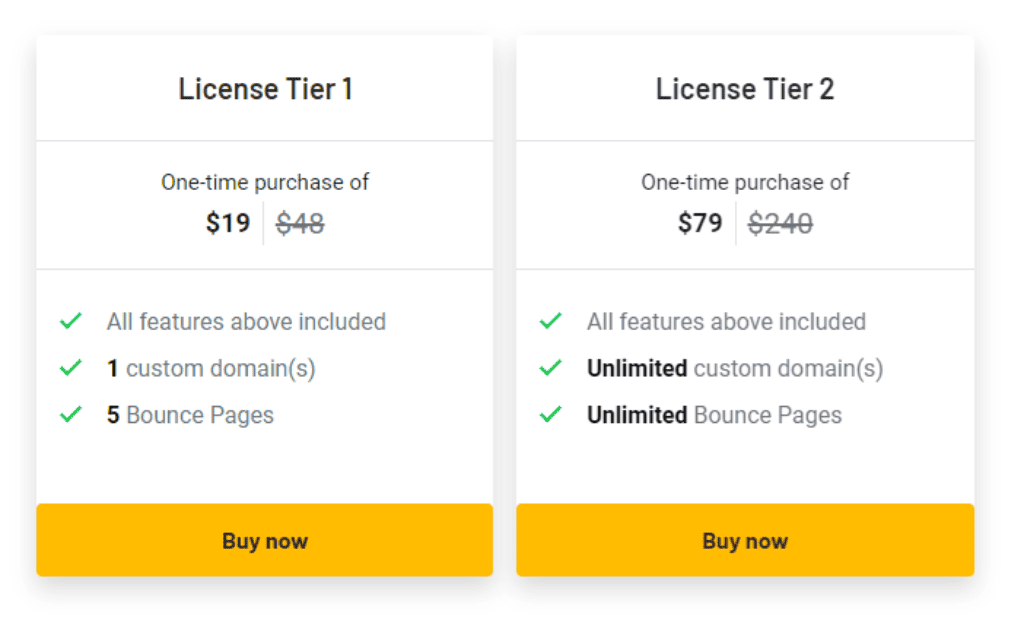Select the License Tier 1 heading
Screen dimensions: 1024x629
265,89
